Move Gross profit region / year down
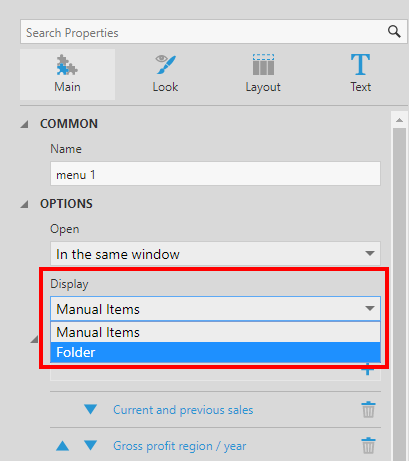The height and width of the screenshot is (461, 409). coord(90,446)
